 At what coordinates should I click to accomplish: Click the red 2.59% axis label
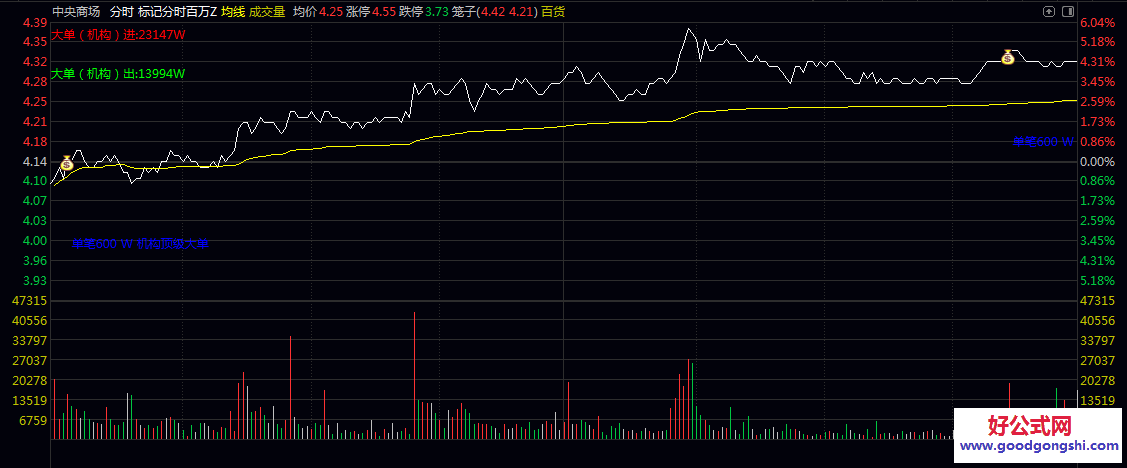(x=1098, y=101)
